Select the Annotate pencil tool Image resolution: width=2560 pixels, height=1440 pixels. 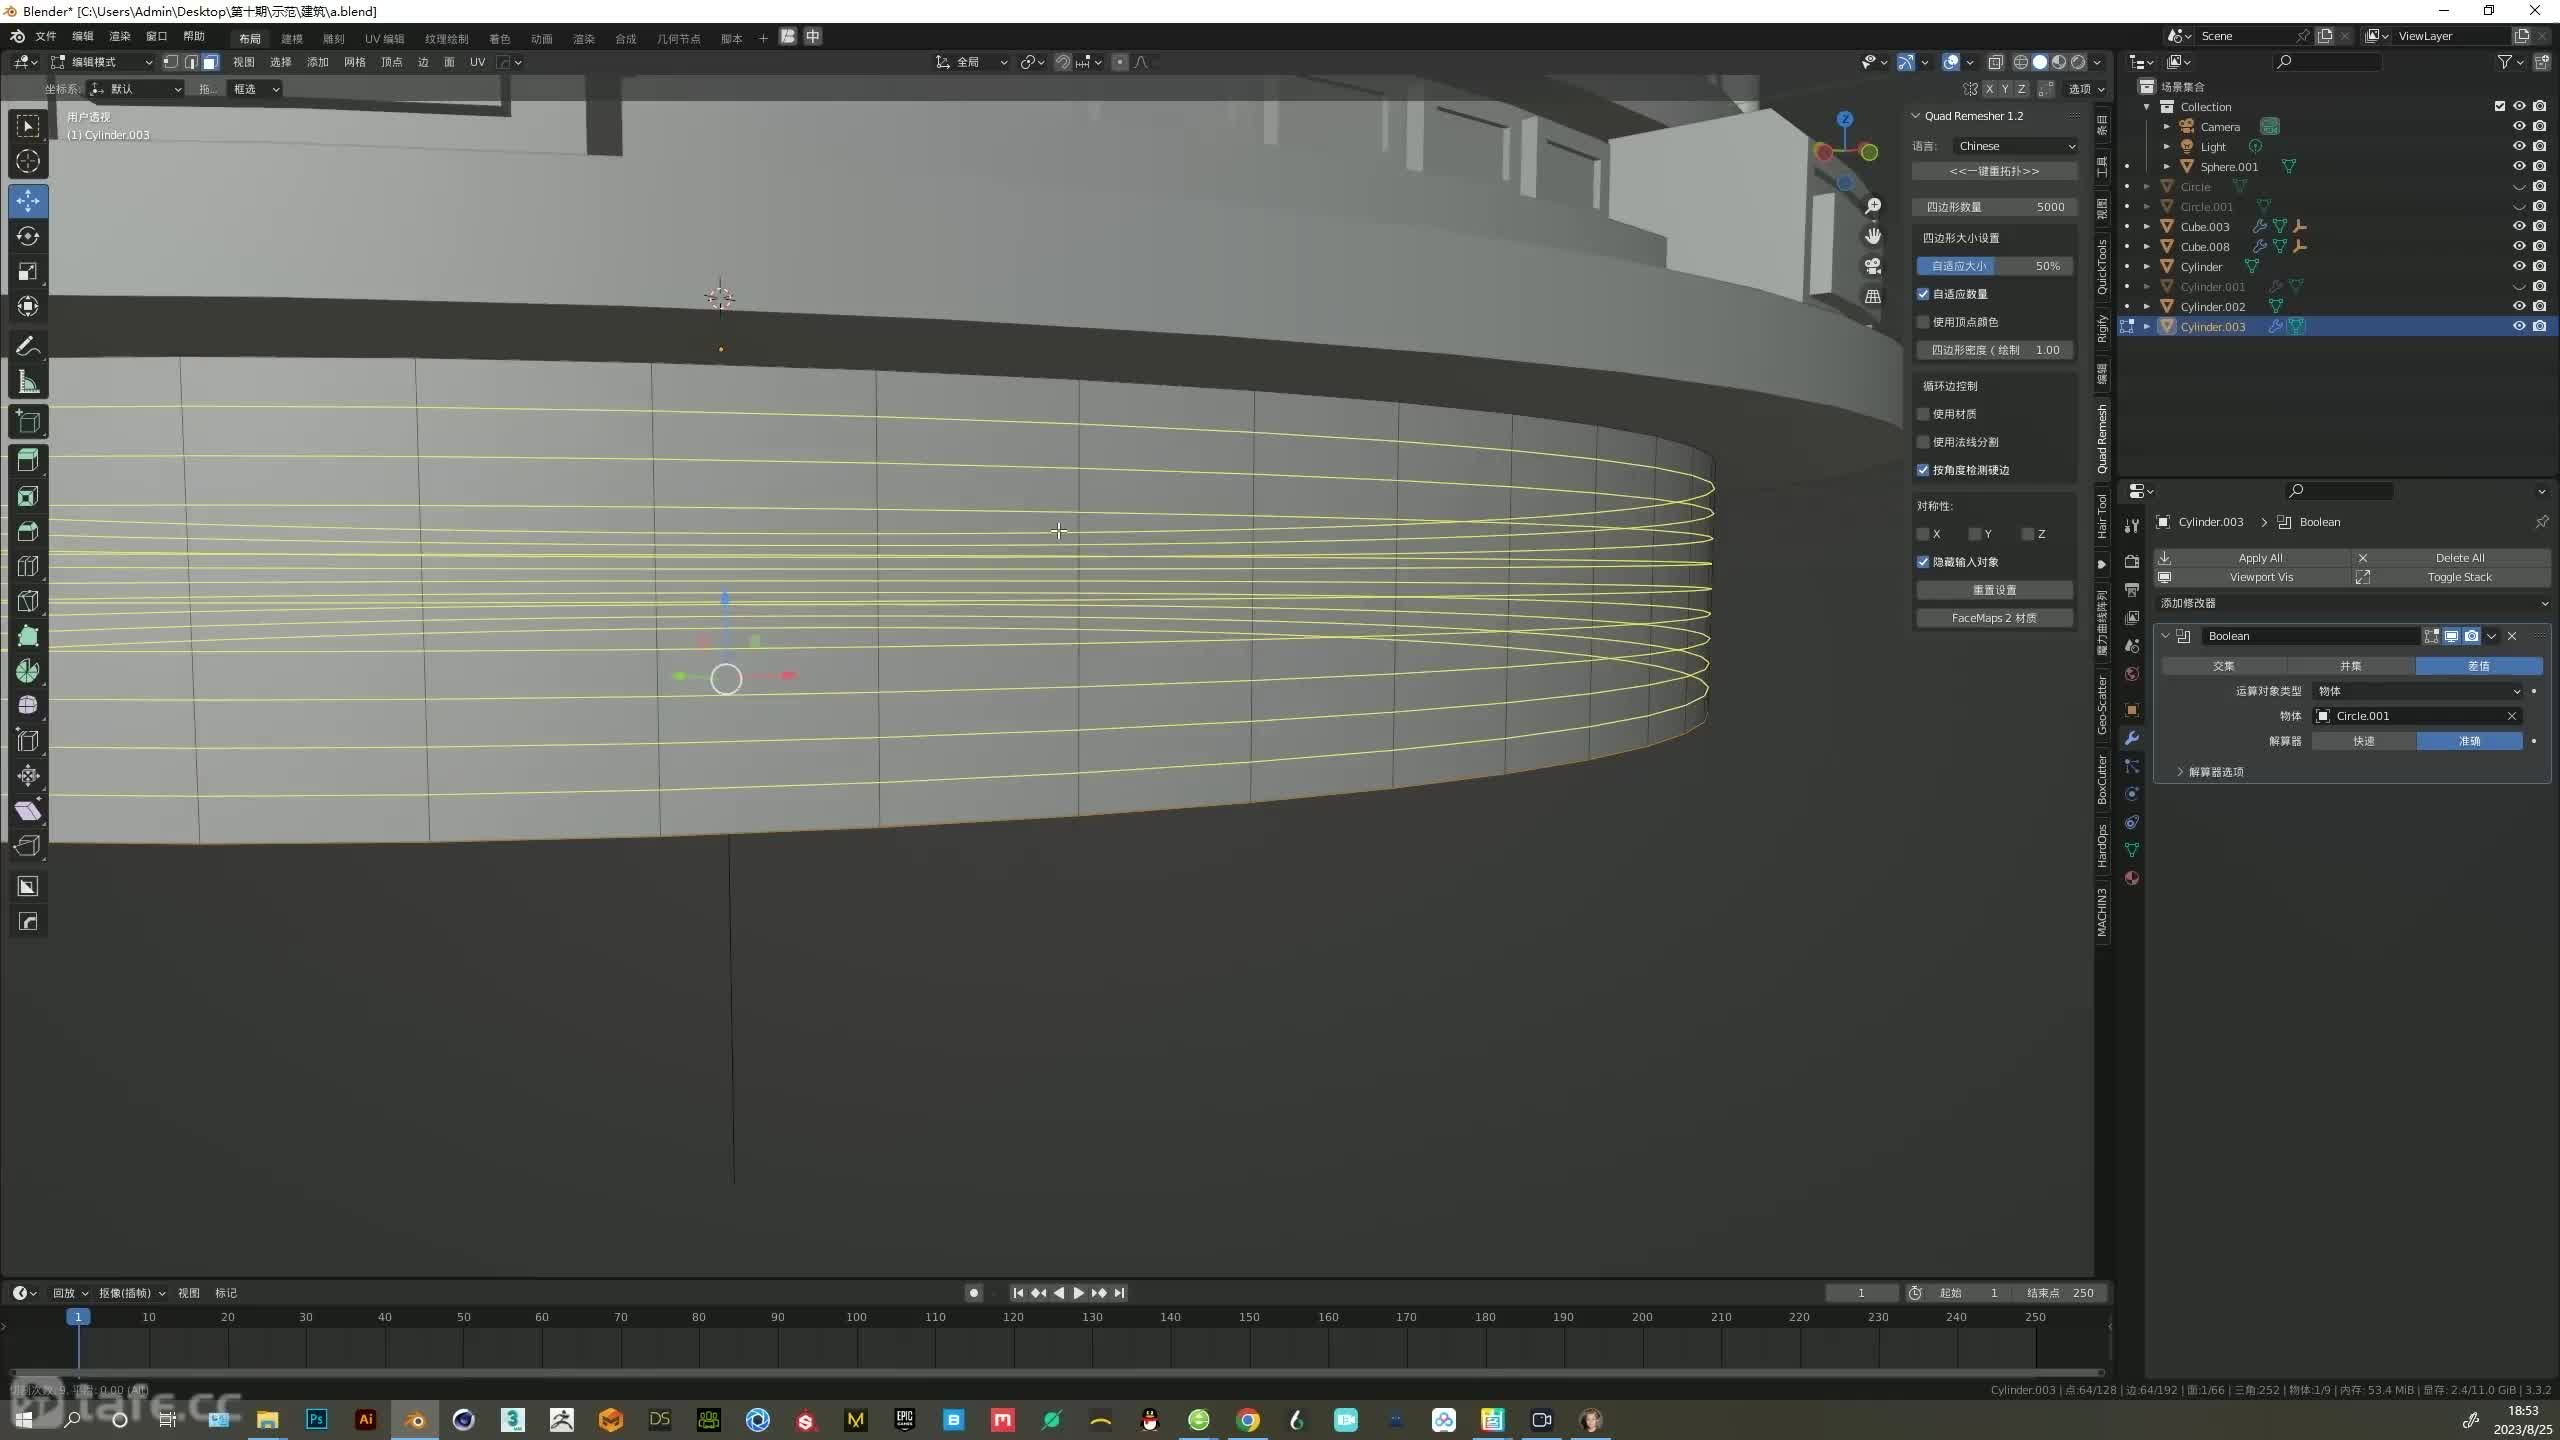pyautogui.click(x=28, y=346)
